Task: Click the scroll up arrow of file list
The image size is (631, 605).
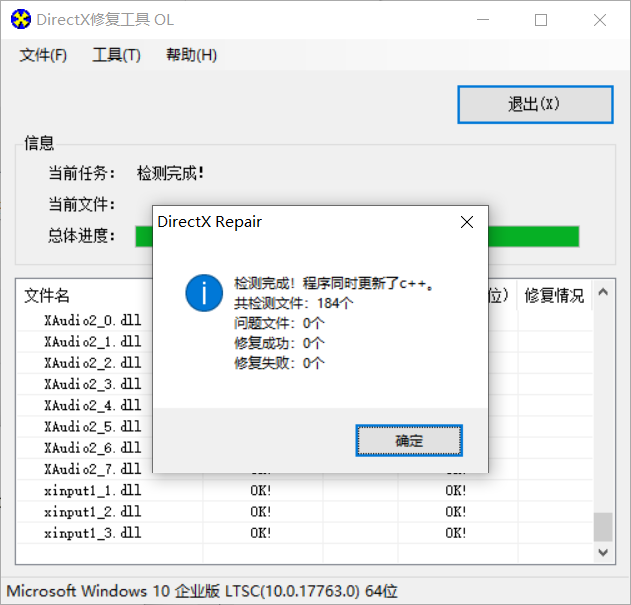Action: tap(603, 292)
